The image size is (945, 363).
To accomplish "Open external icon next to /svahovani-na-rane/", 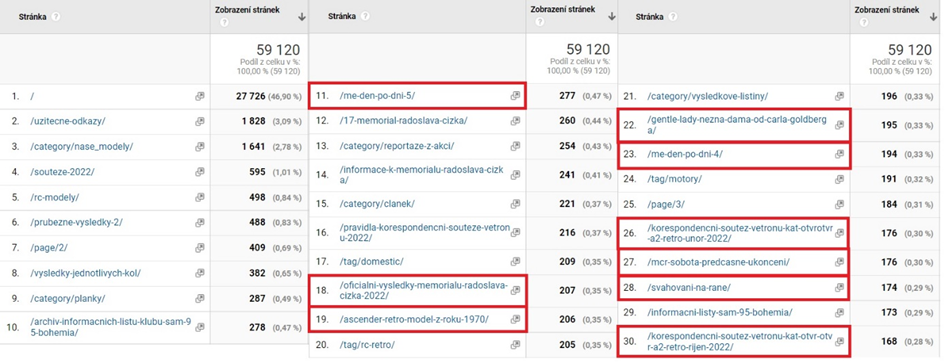I will click(x=840, y=287).
